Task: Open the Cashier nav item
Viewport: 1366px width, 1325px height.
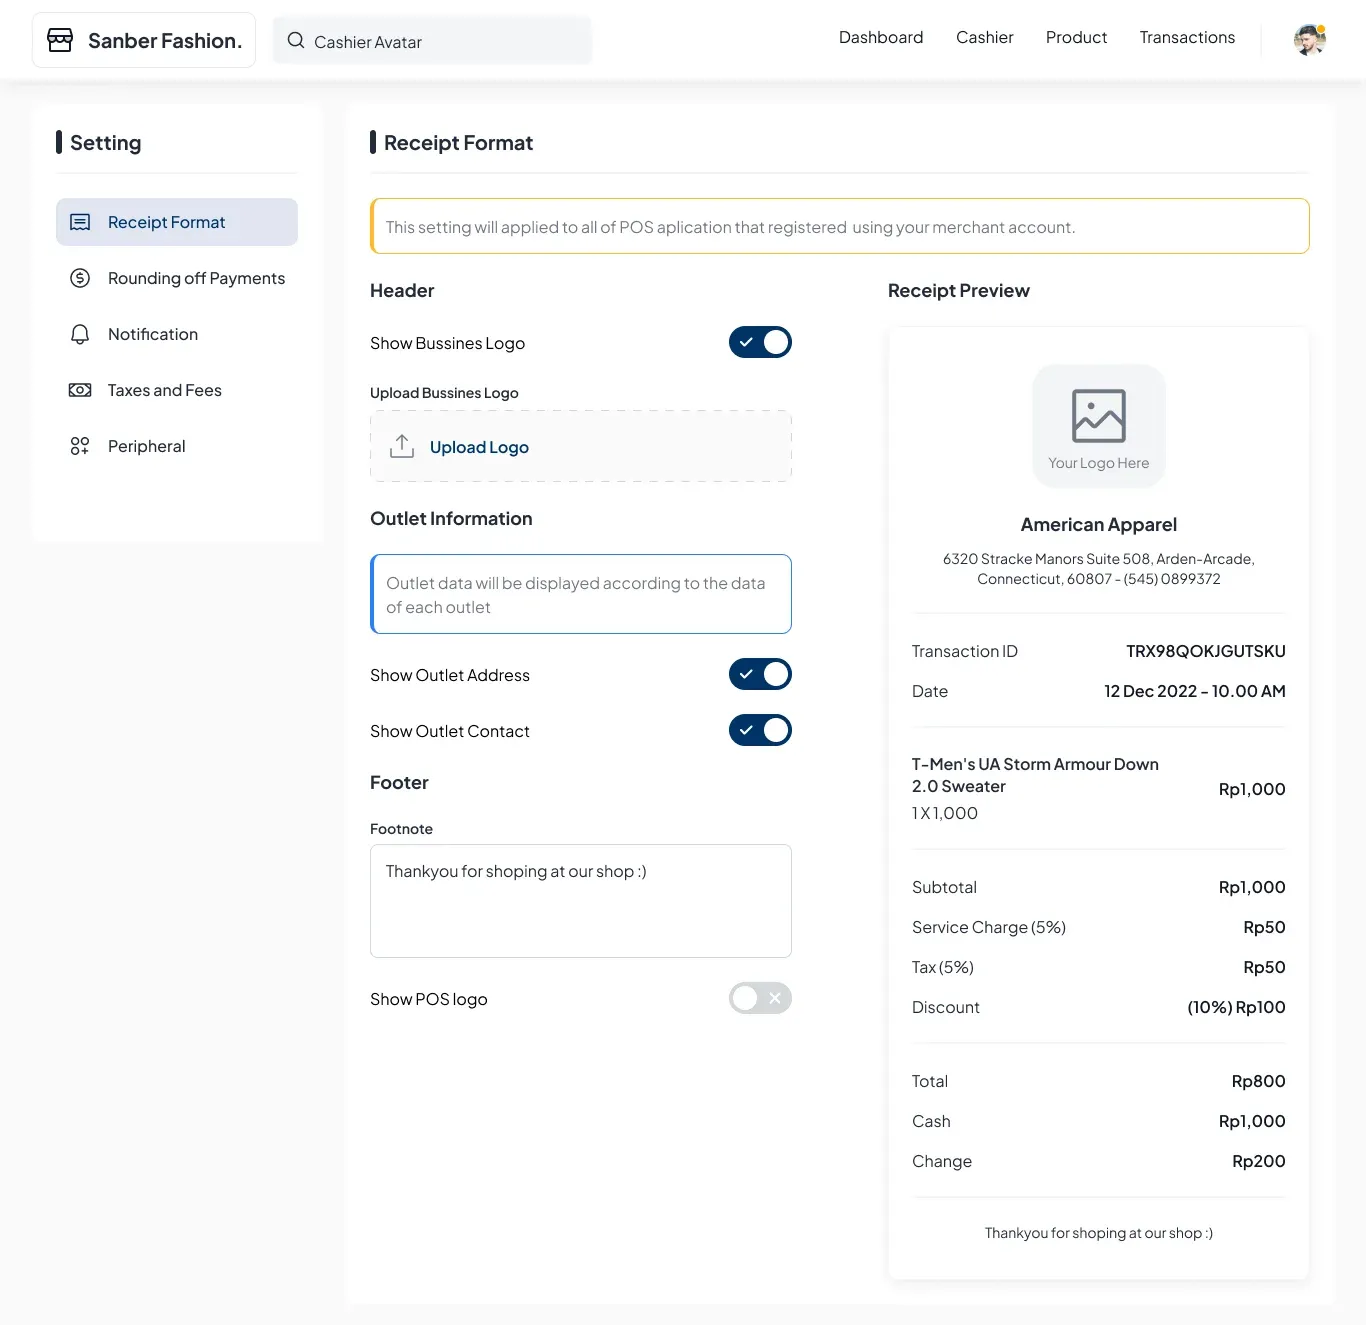Action: [985, 38]
